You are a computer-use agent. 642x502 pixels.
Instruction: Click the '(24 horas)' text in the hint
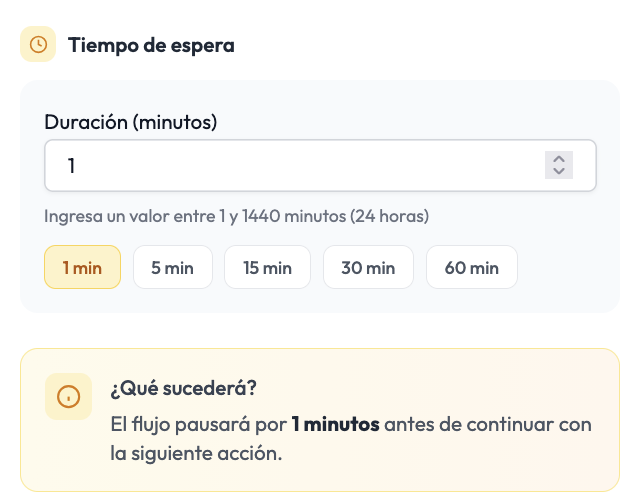pyautogui.click(x=389, y=216)
